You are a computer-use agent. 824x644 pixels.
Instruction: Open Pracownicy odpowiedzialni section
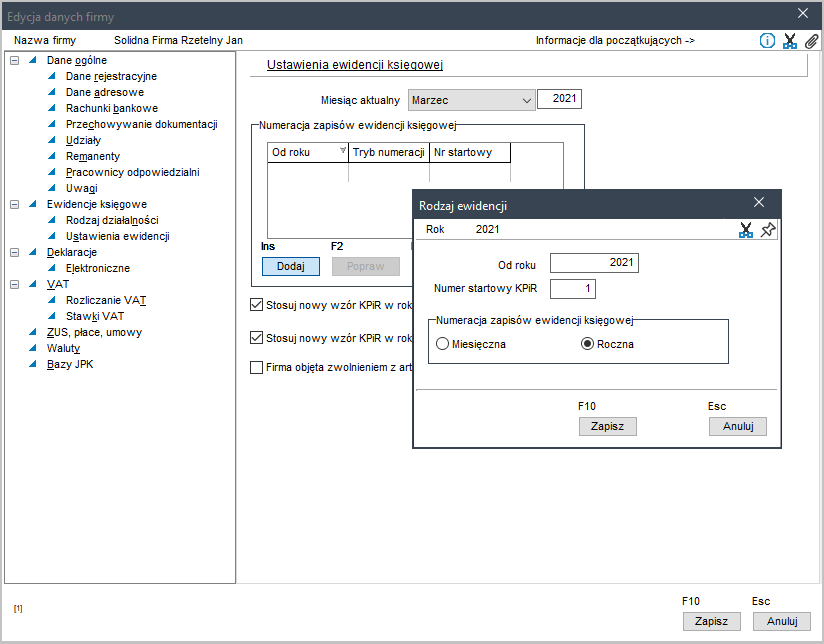click(132, 172)
